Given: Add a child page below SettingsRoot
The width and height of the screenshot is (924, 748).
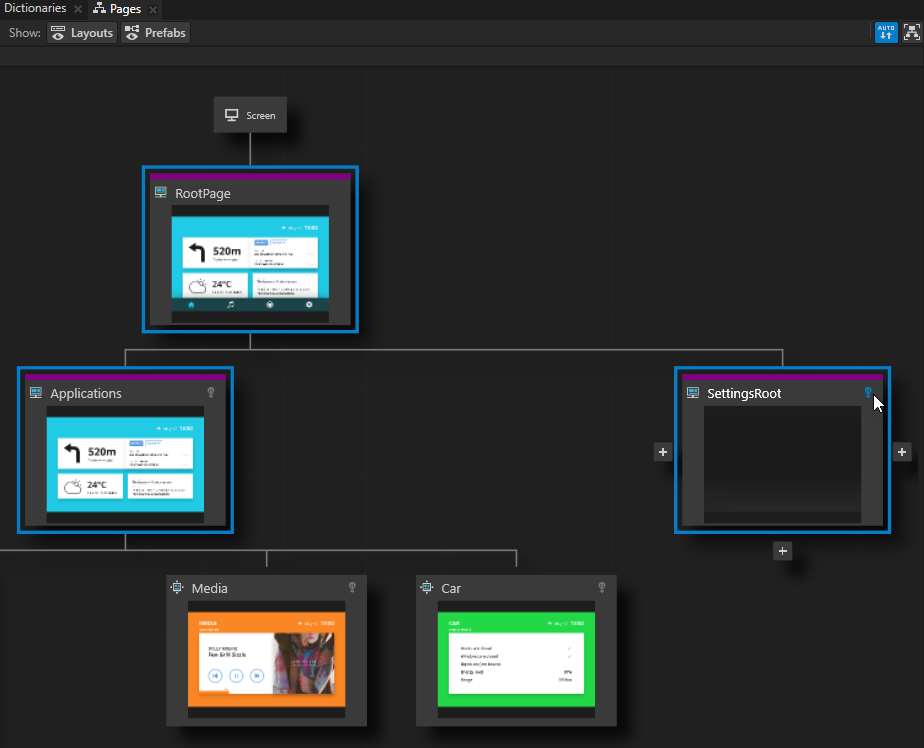Looking at the screenshot, I should (x=783, y=550).
